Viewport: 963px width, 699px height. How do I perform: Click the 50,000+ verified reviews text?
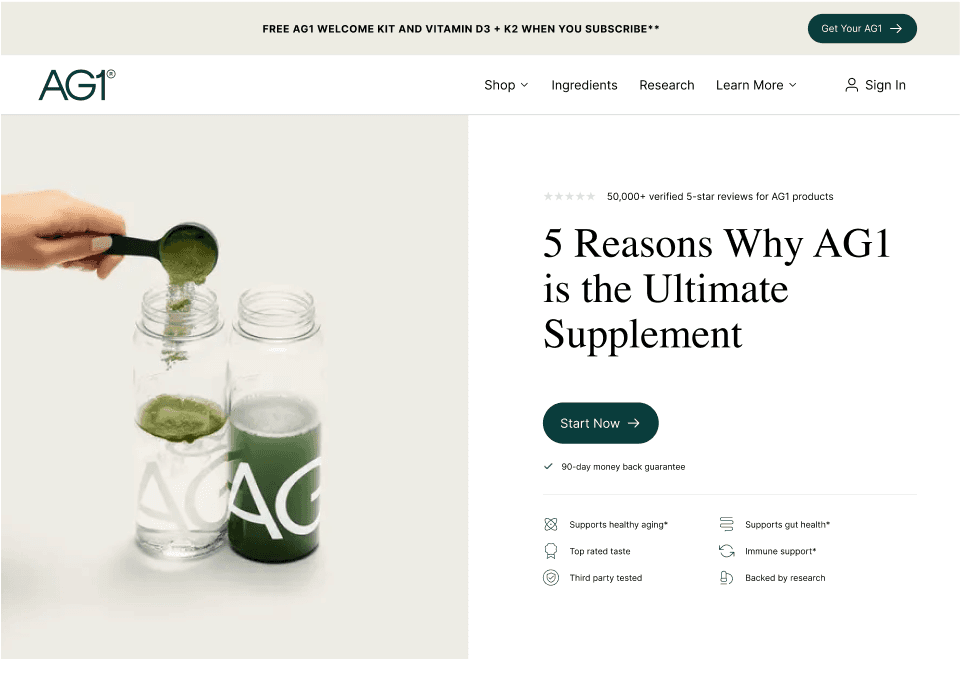point(720,196)
